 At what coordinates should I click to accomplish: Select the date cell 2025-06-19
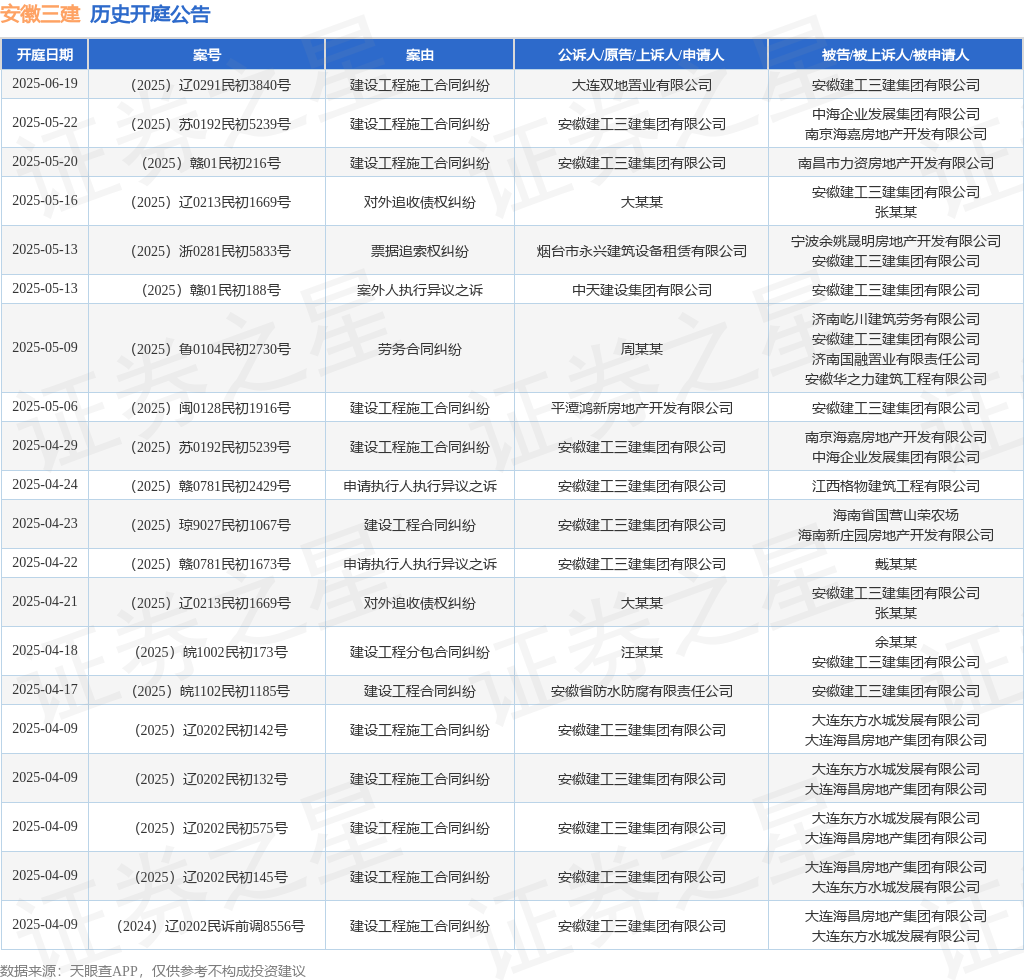(x=44, y=84)
